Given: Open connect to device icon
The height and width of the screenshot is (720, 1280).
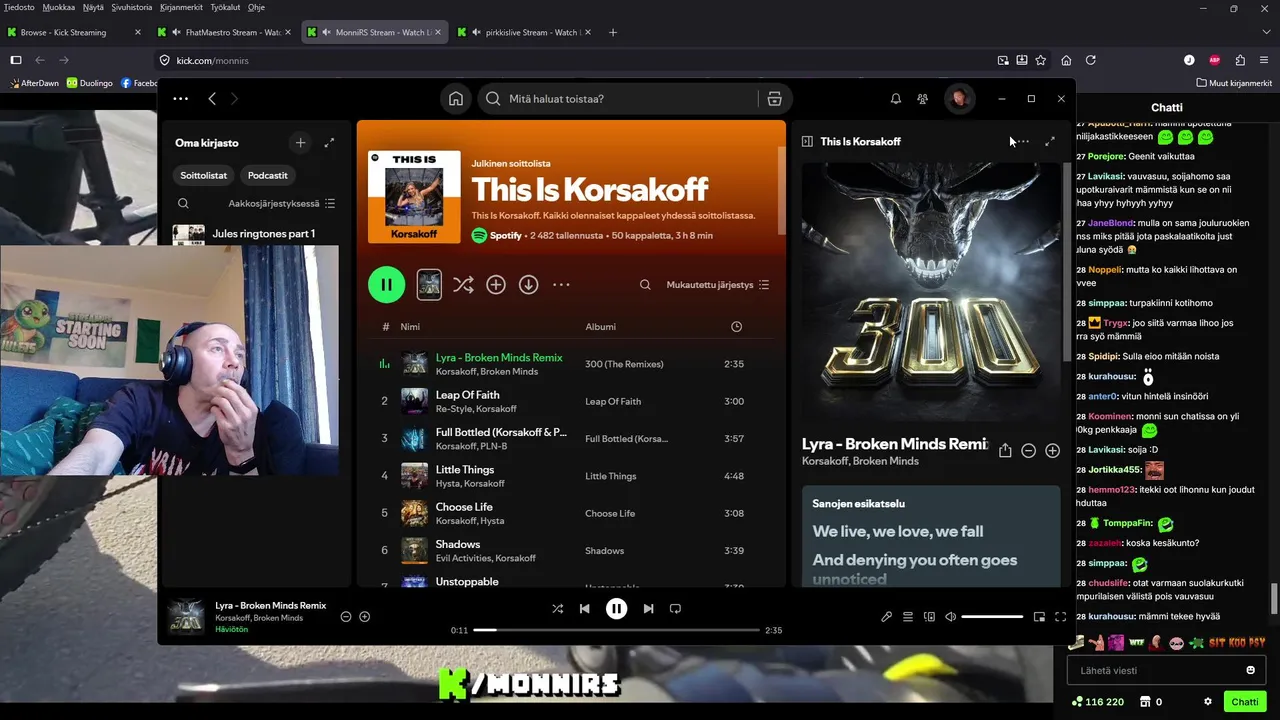Looking at the screenshot, I should coord(929,617).
